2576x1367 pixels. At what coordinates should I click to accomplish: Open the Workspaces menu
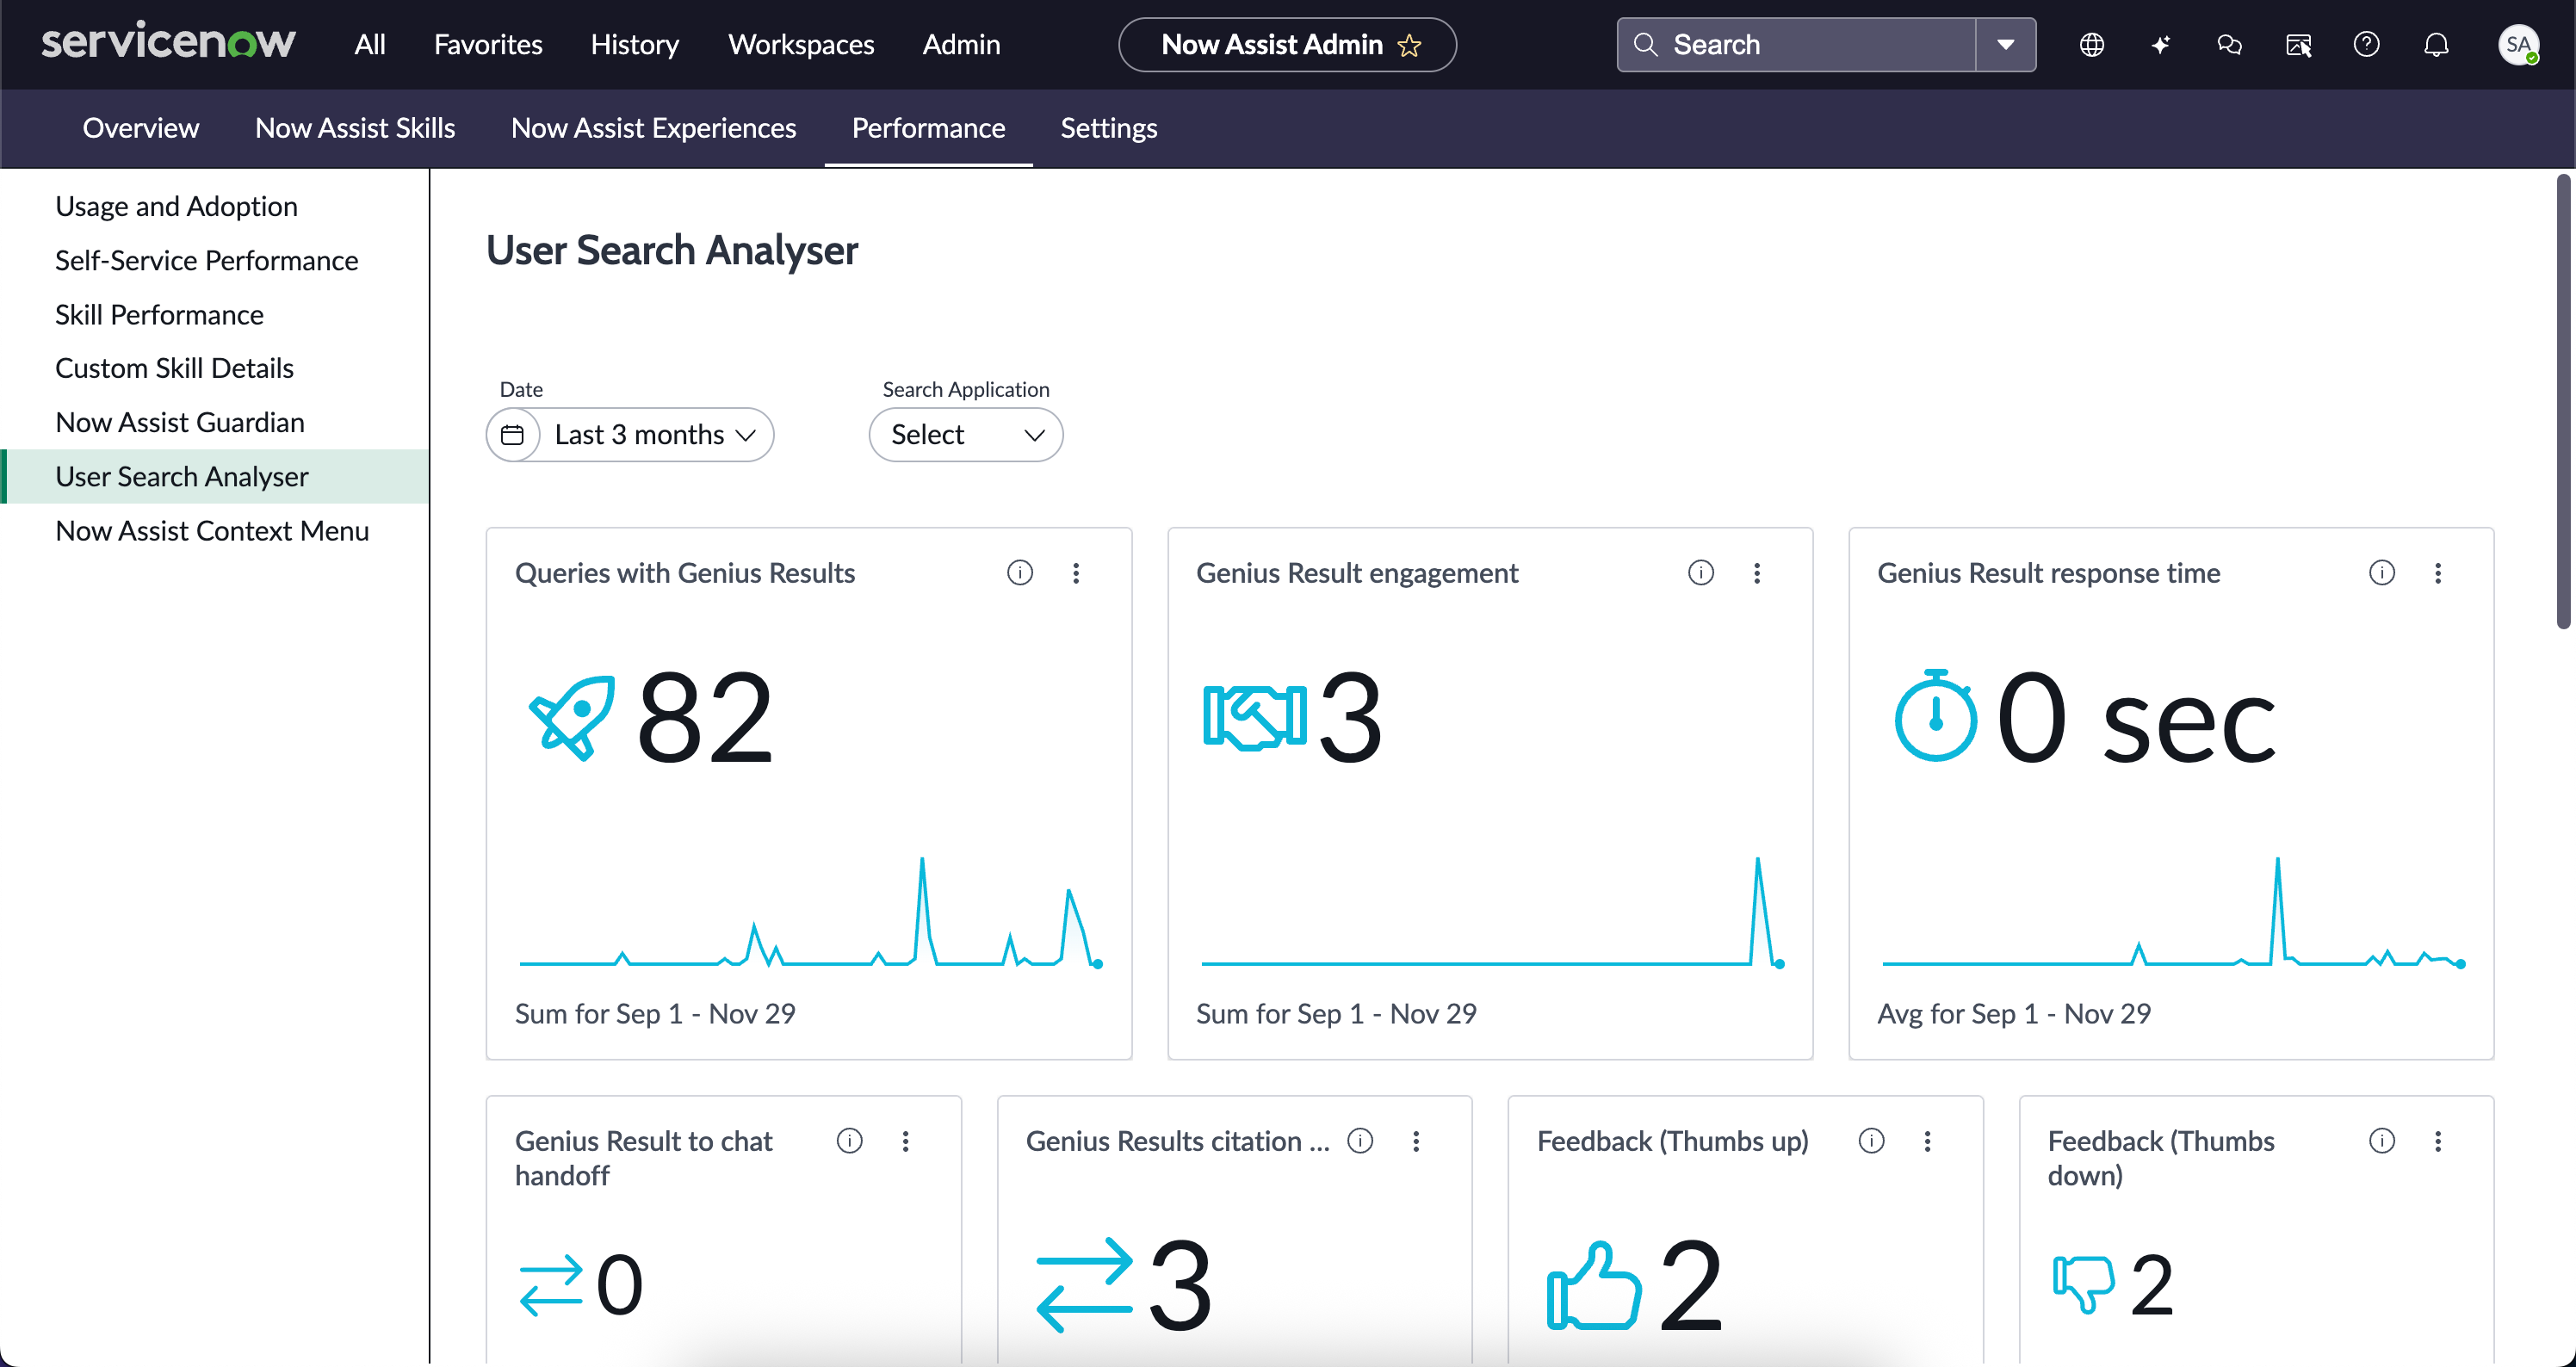tap(801, 45)
